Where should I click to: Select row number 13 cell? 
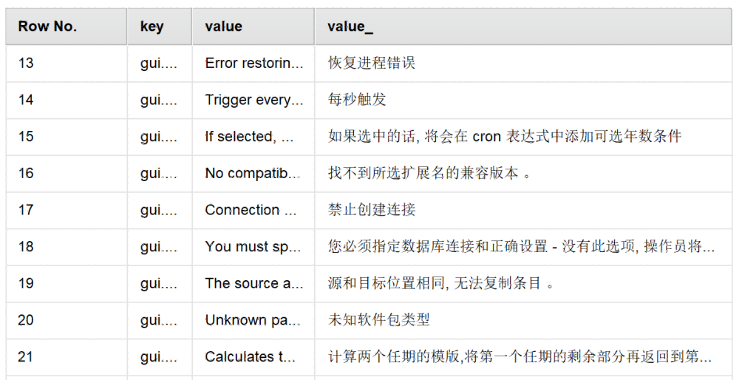point(66,63)
